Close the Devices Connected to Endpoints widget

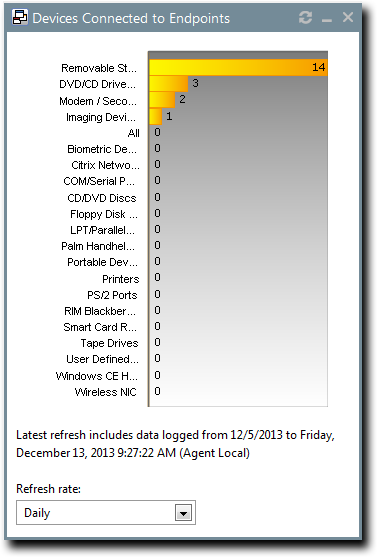[348, 17]
